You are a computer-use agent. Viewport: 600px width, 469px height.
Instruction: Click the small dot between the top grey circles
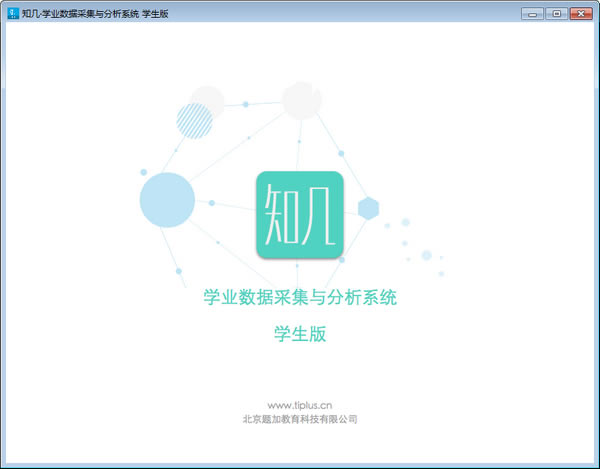(x=245, y=104)
